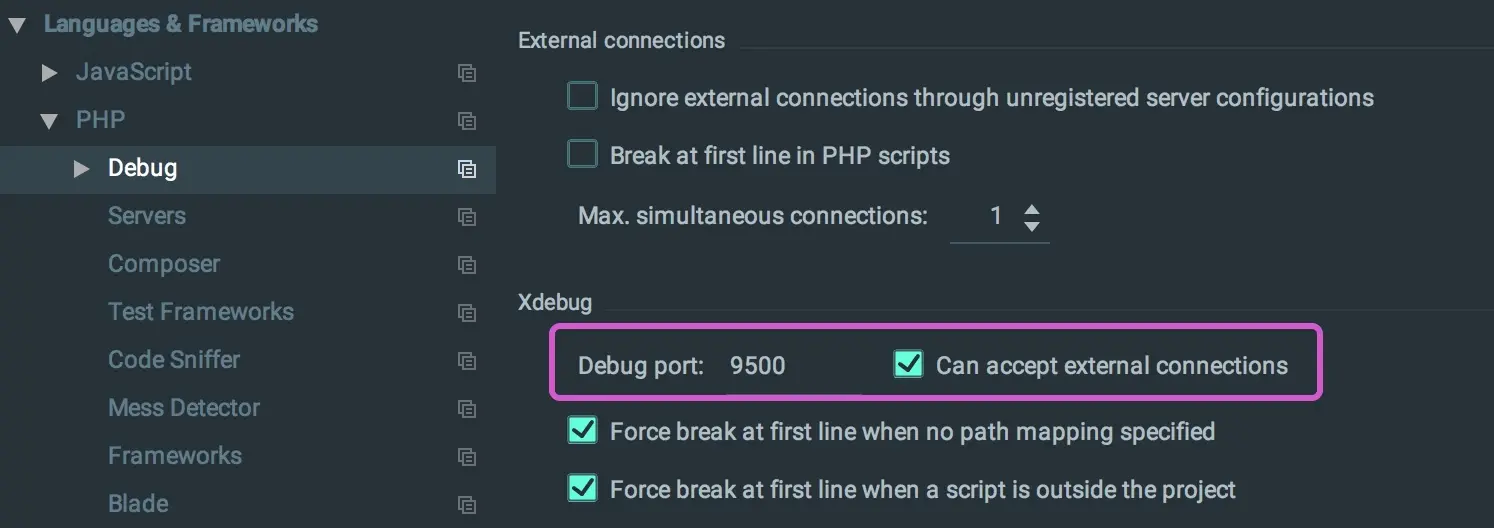Viewport: 1494px width, 528px height.
Task: Click project-level icon beside PHP
Action: coord(467,121)
